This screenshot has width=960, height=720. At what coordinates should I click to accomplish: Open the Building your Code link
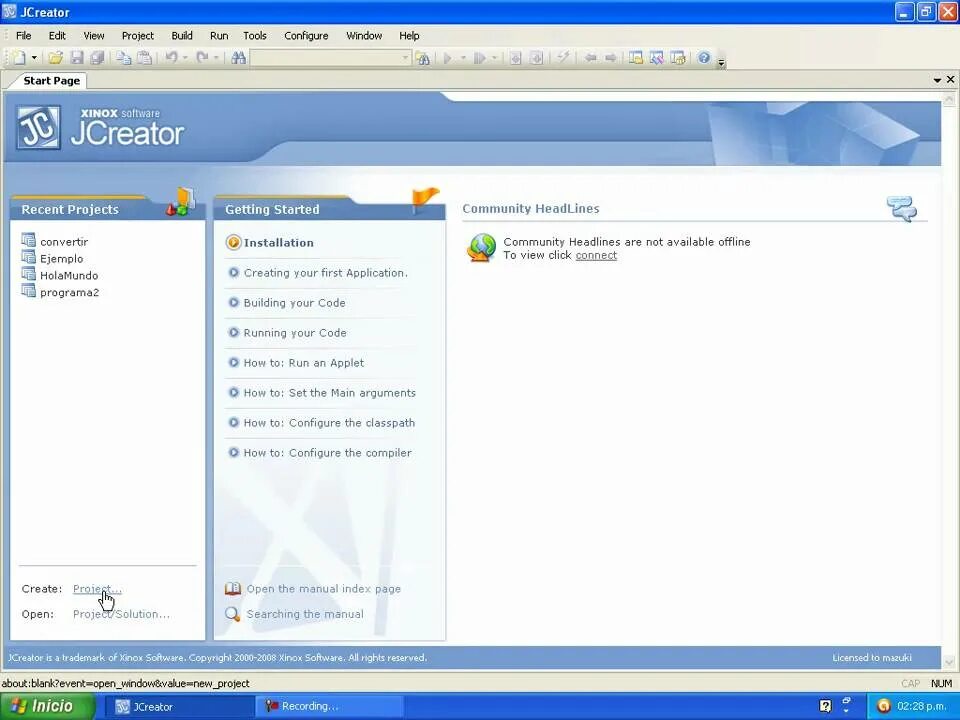[294, 302]
